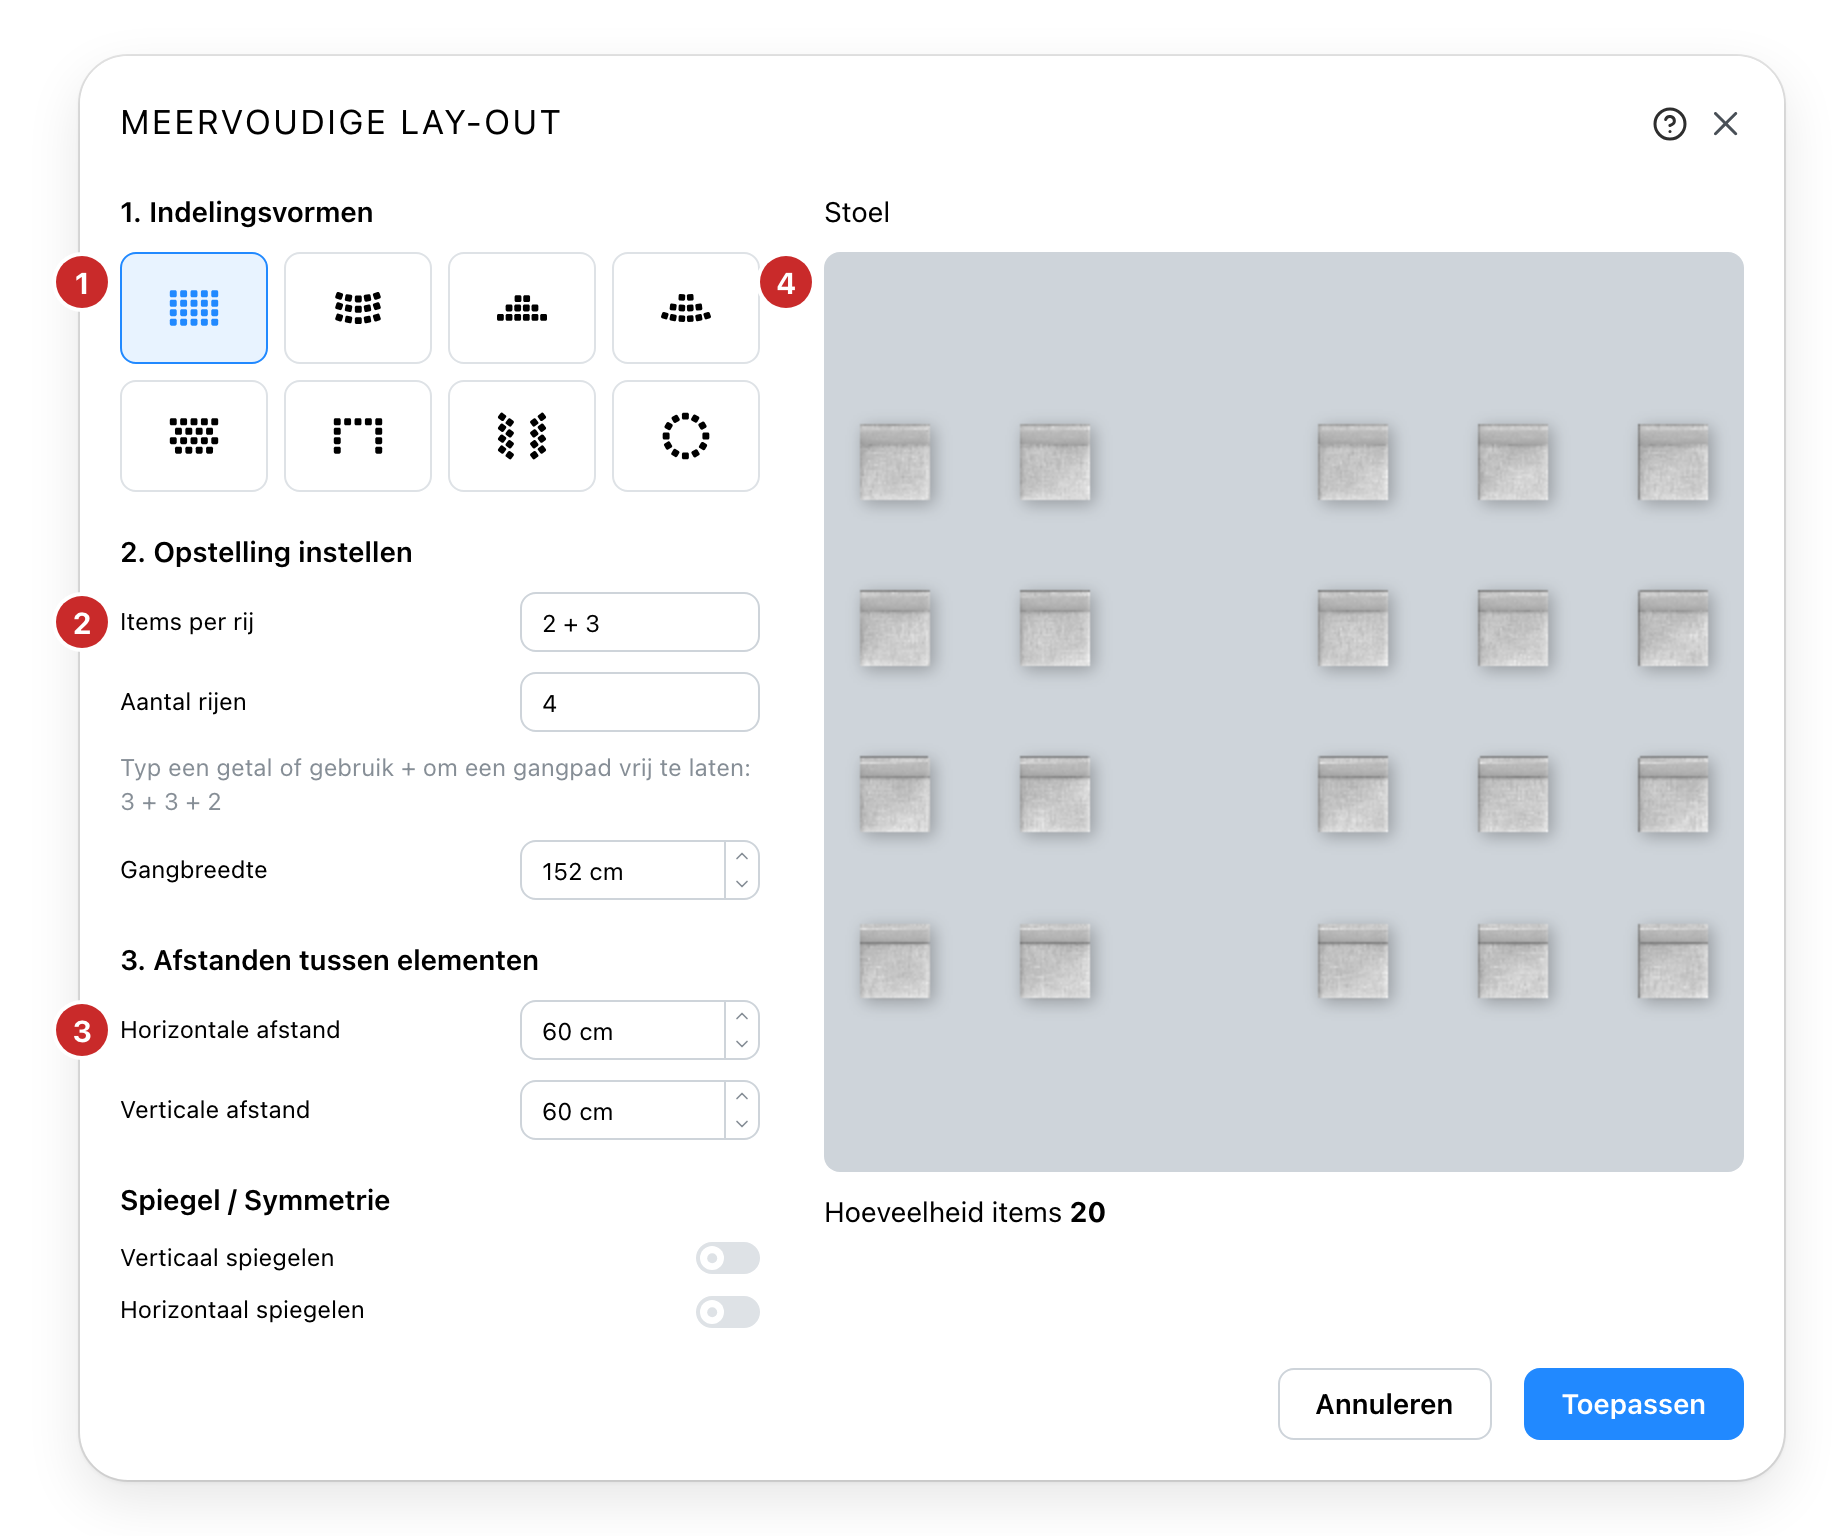The image size is (1840, 1536).
Task: Click the 'Spiegel / Symmetrie' heading
Action: 255,1200
